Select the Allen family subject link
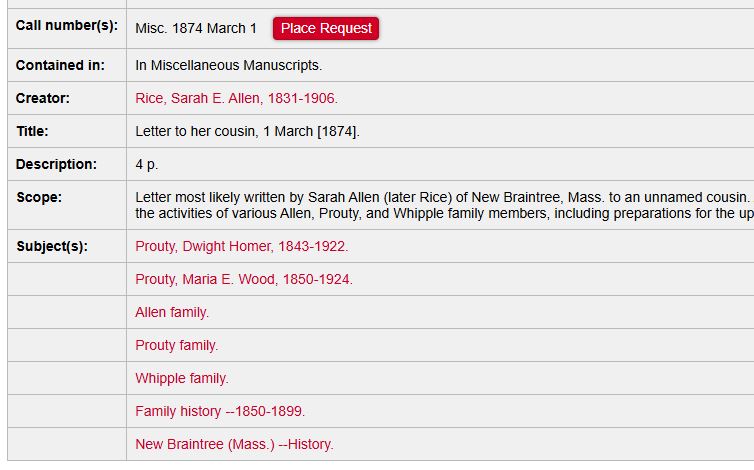The height and width of the screenshot is (470, 754). 172,312
